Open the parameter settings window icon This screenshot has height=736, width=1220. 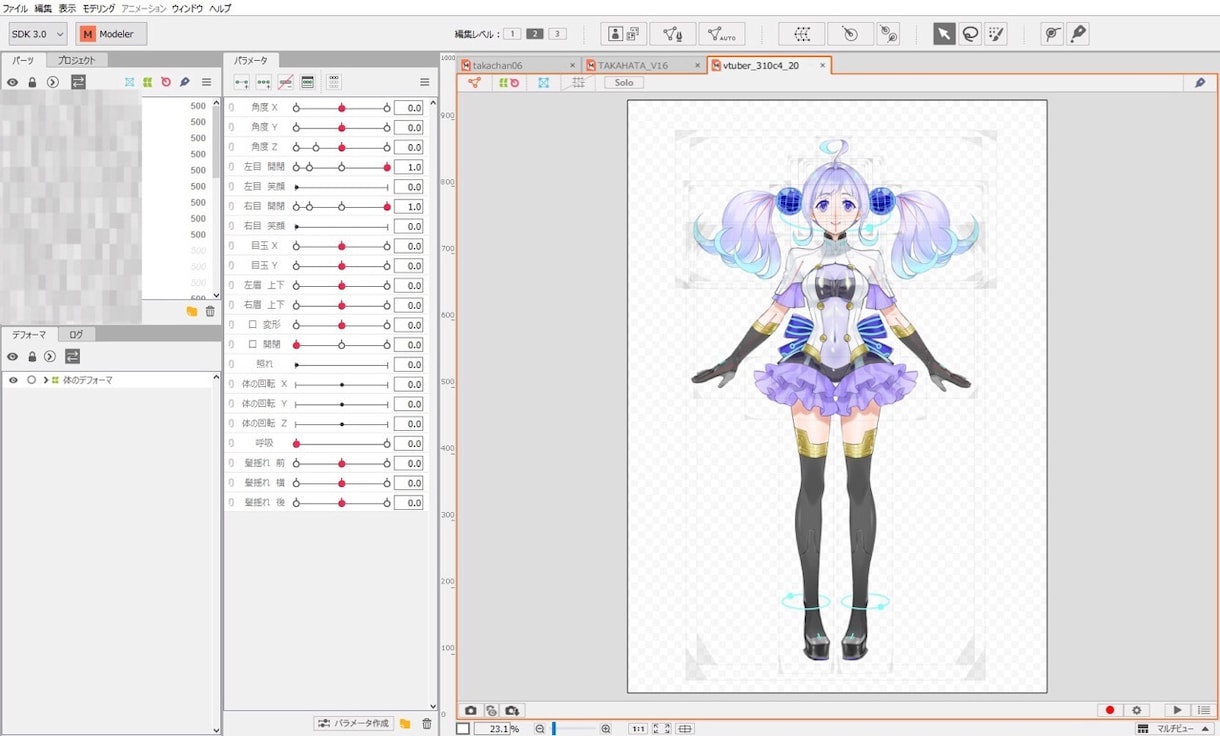[x=307, y=82]
